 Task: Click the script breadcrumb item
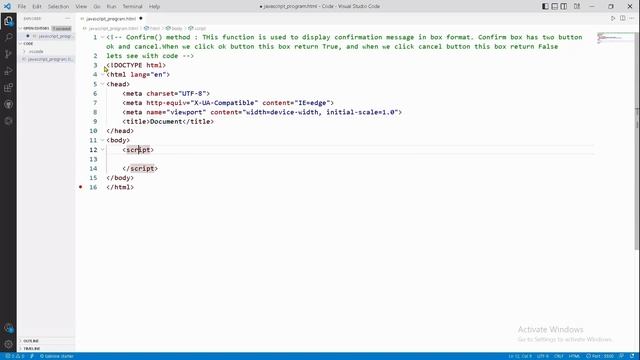(x=198, y=28)
